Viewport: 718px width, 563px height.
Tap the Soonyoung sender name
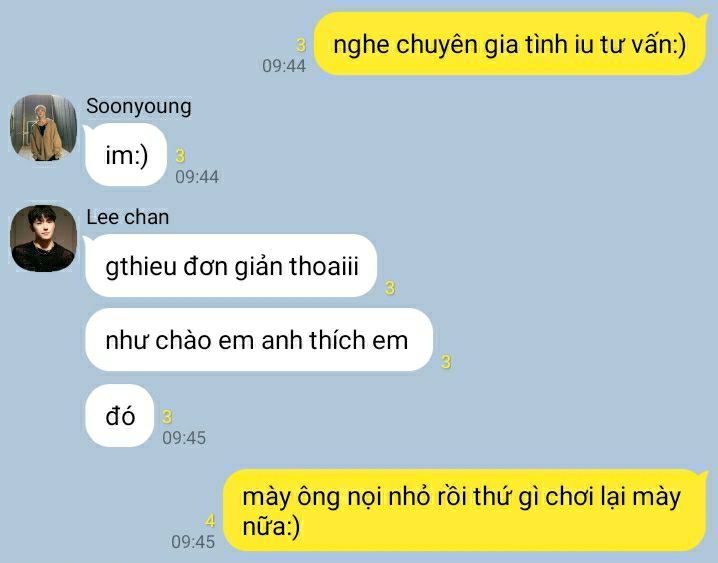[x=139, y=107]
